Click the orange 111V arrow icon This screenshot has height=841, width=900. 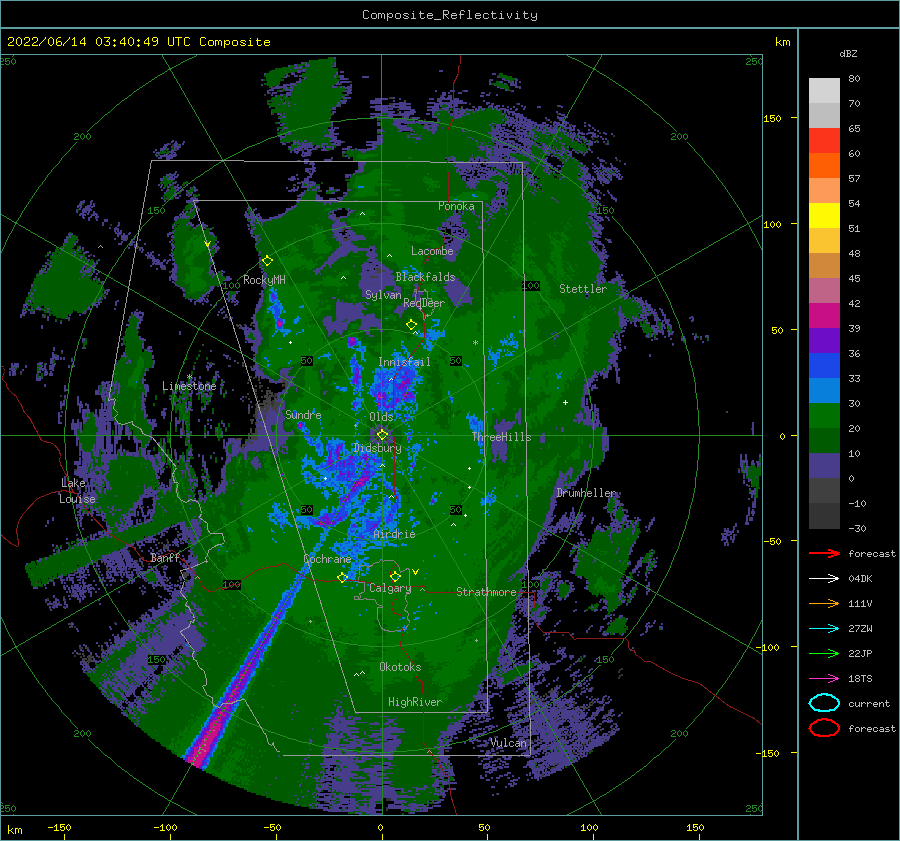pos(824,603)
